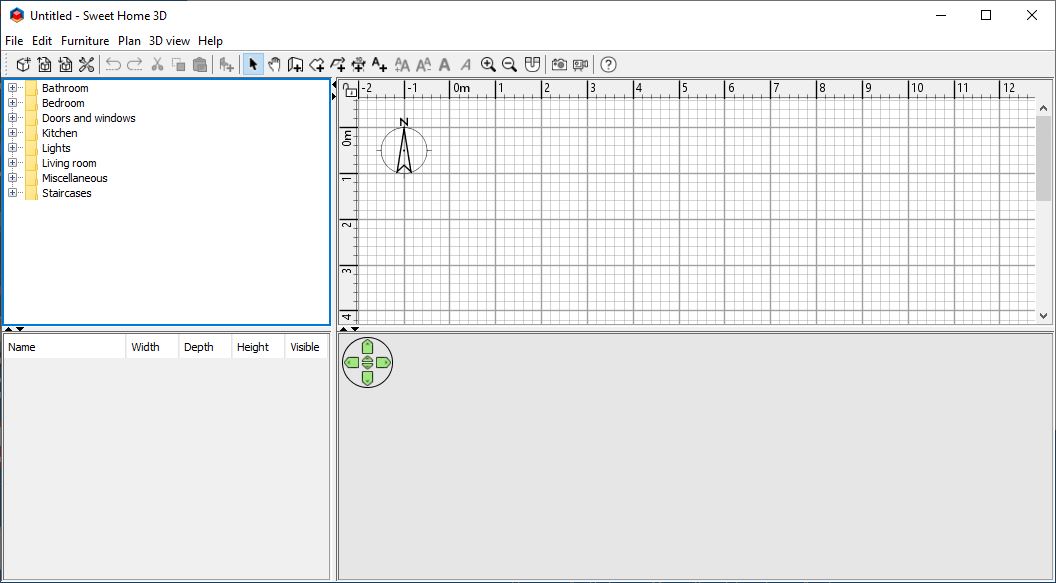This screenshot has height=583, width=1056.
Task: Sort furniture by Depth column header
Action: 205,347
